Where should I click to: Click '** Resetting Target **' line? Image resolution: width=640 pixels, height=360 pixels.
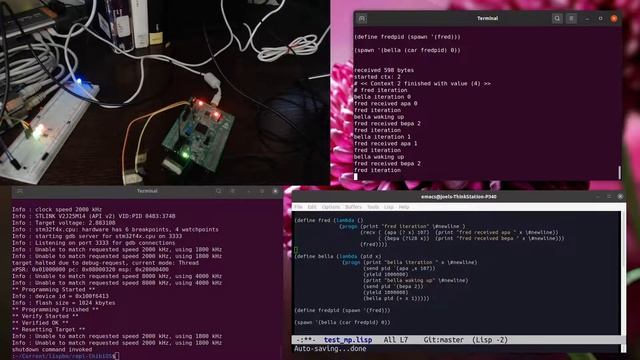click(49, 329)
